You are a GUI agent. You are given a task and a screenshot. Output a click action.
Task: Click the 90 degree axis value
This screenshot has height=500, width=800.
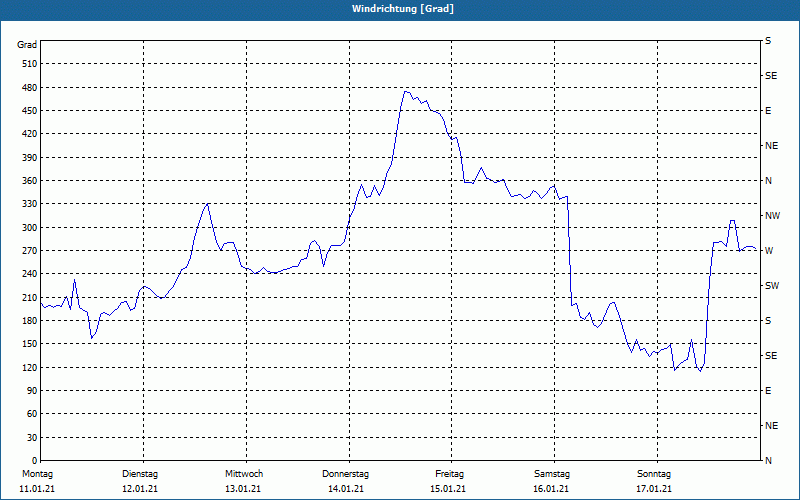(x=33, y=391)
